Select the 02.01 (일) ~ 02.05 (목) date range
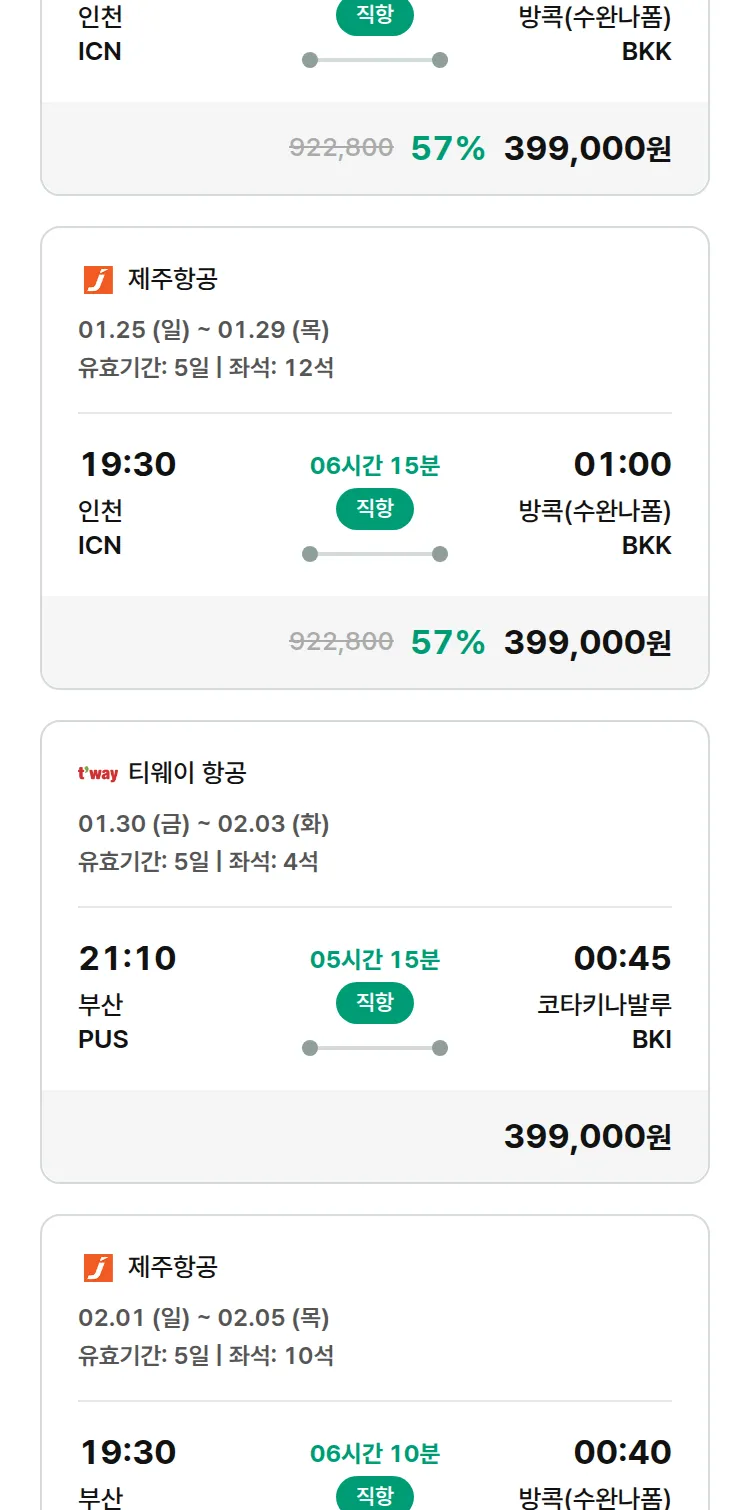Image resolution: width=750 pixels, height=1510 pixels. click(204, 1318)
